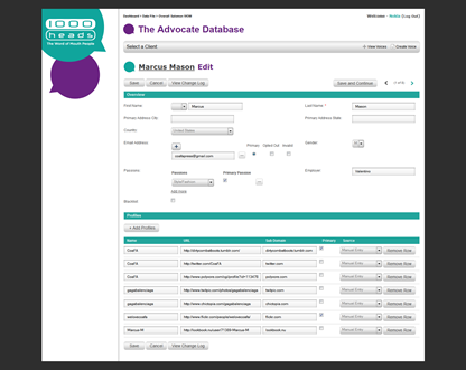The width and height of the screenshot is (467, 371).
Task: Uncheck the Primary Passion checkbox
Action: coord(225,180)
